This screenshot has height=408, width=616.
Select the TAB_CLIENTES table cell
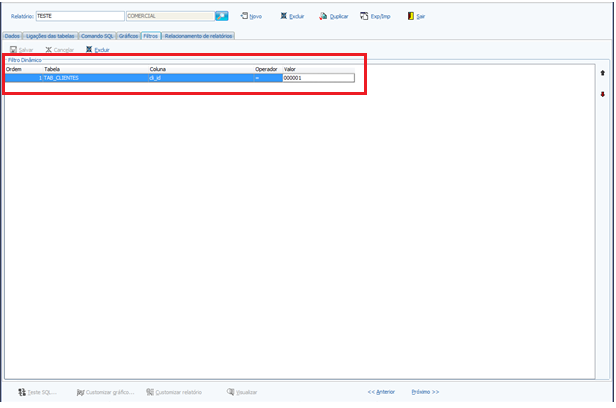(95, 78)
